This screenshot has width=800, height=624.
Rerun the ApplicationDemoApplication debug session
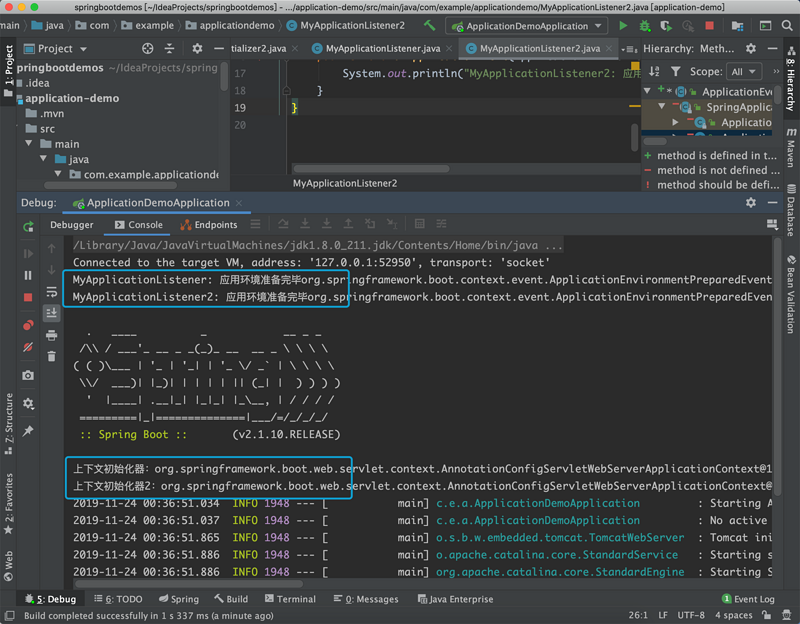click(28, 227)
